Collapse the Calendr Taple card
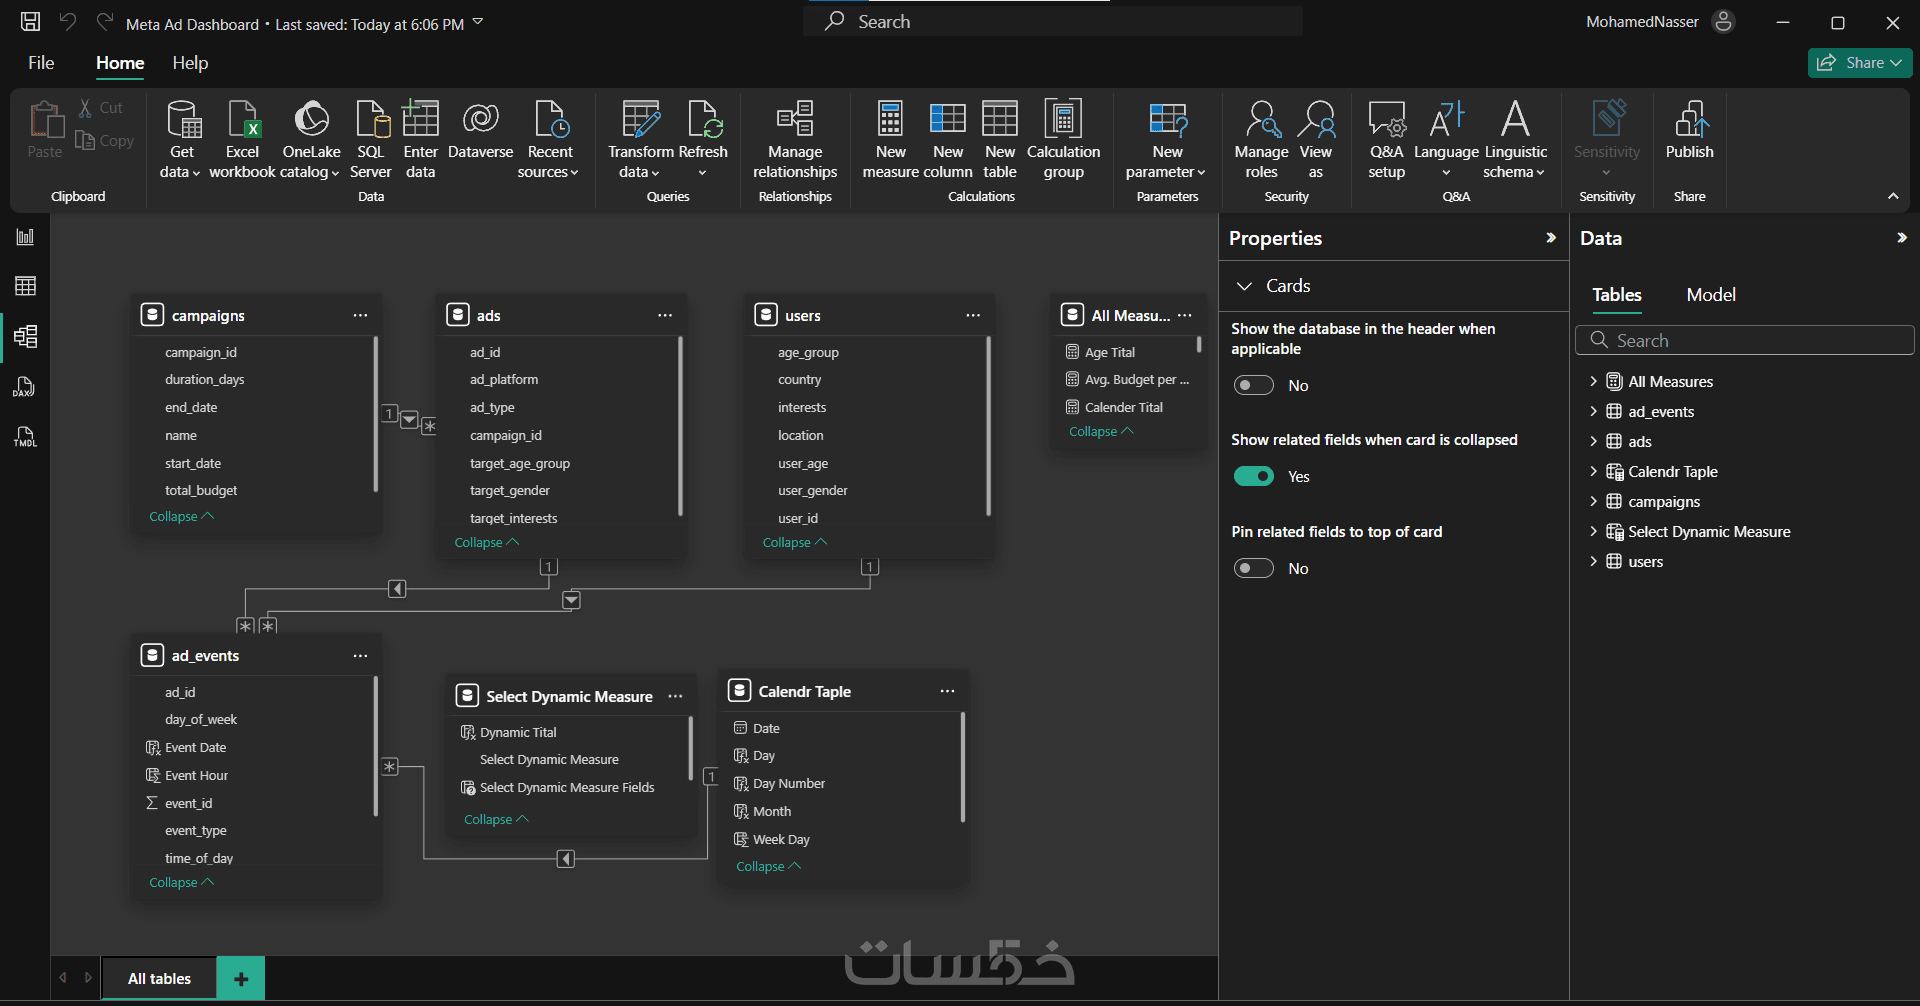 (x=769, y=867)
